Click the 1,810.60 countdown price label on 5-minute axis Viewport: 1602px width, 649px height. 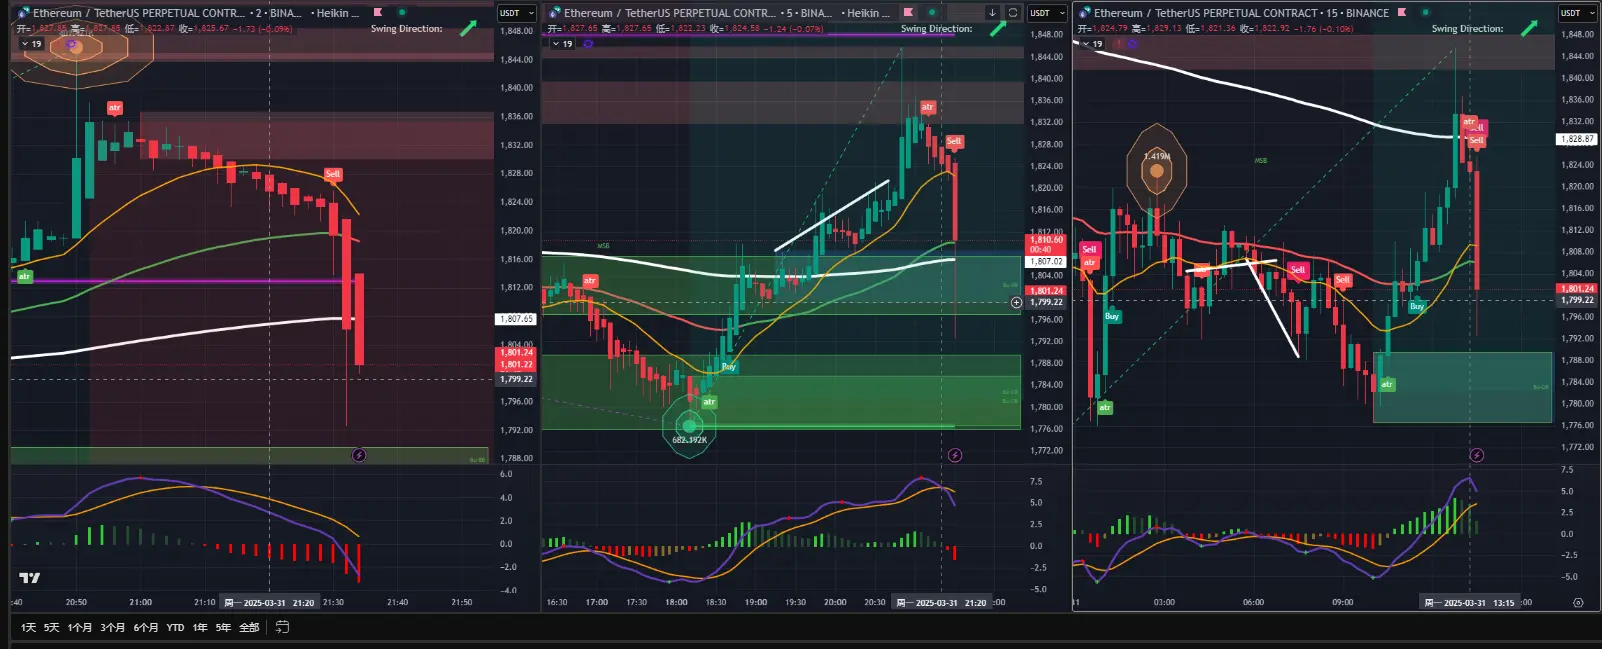1047,244
